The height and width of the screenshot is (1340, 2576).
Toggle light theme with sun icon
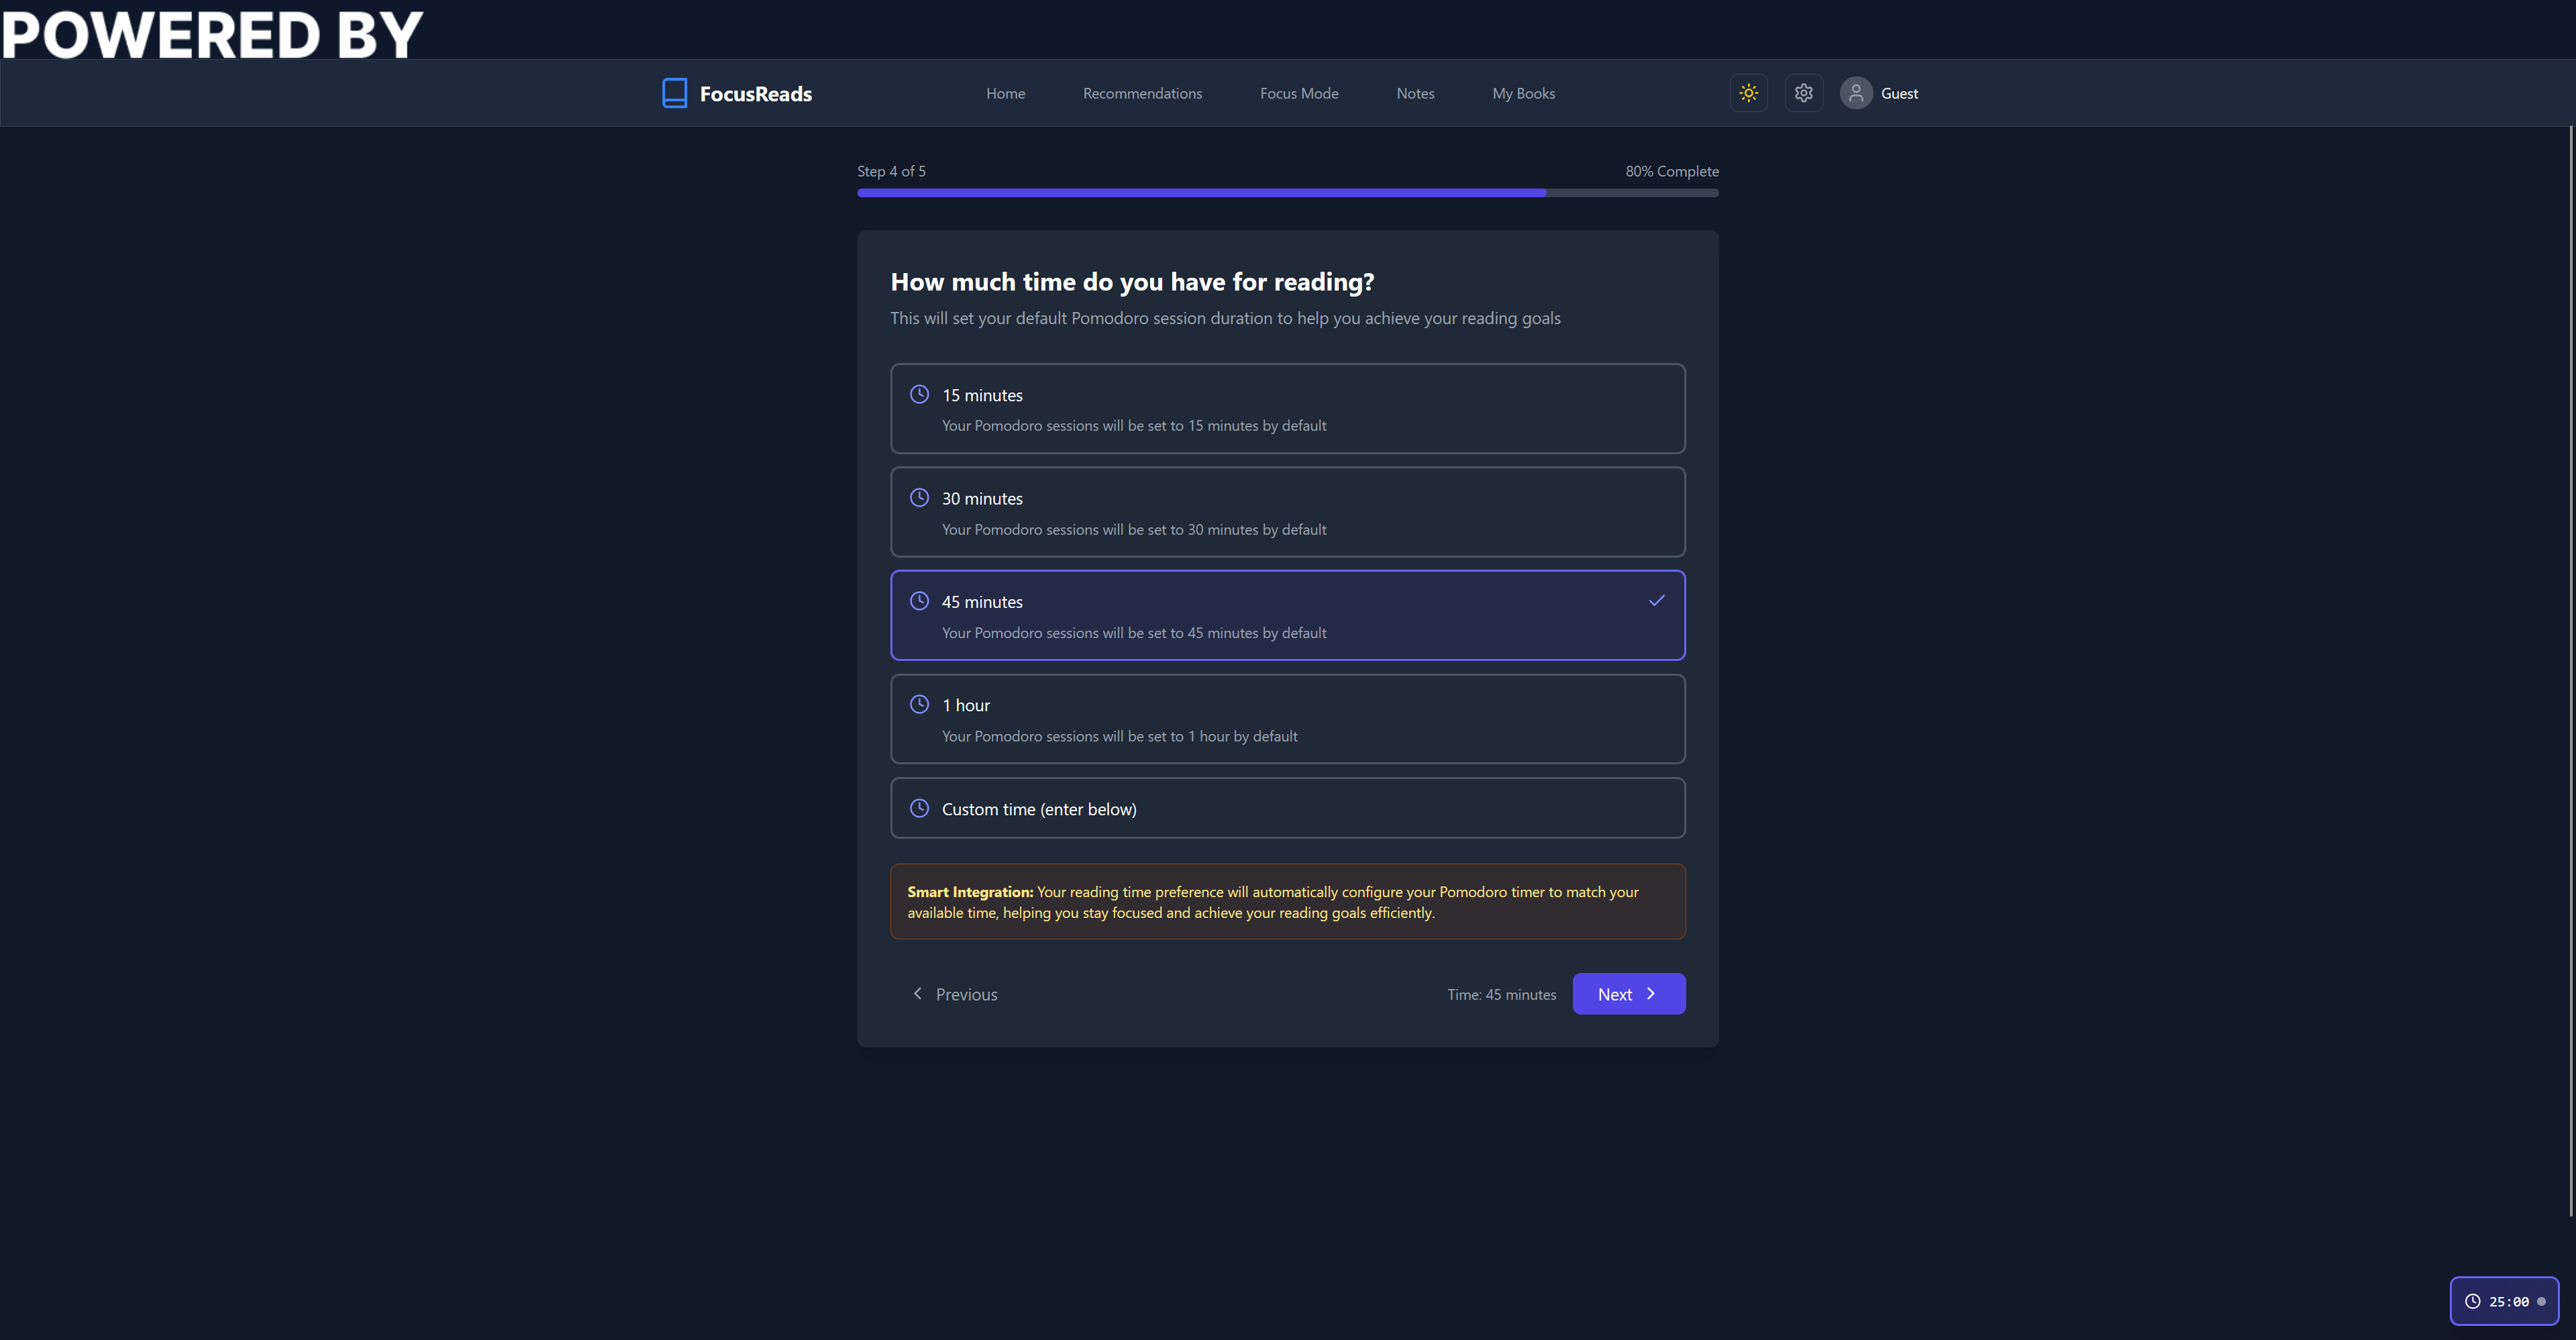(x=1748, y=93)
